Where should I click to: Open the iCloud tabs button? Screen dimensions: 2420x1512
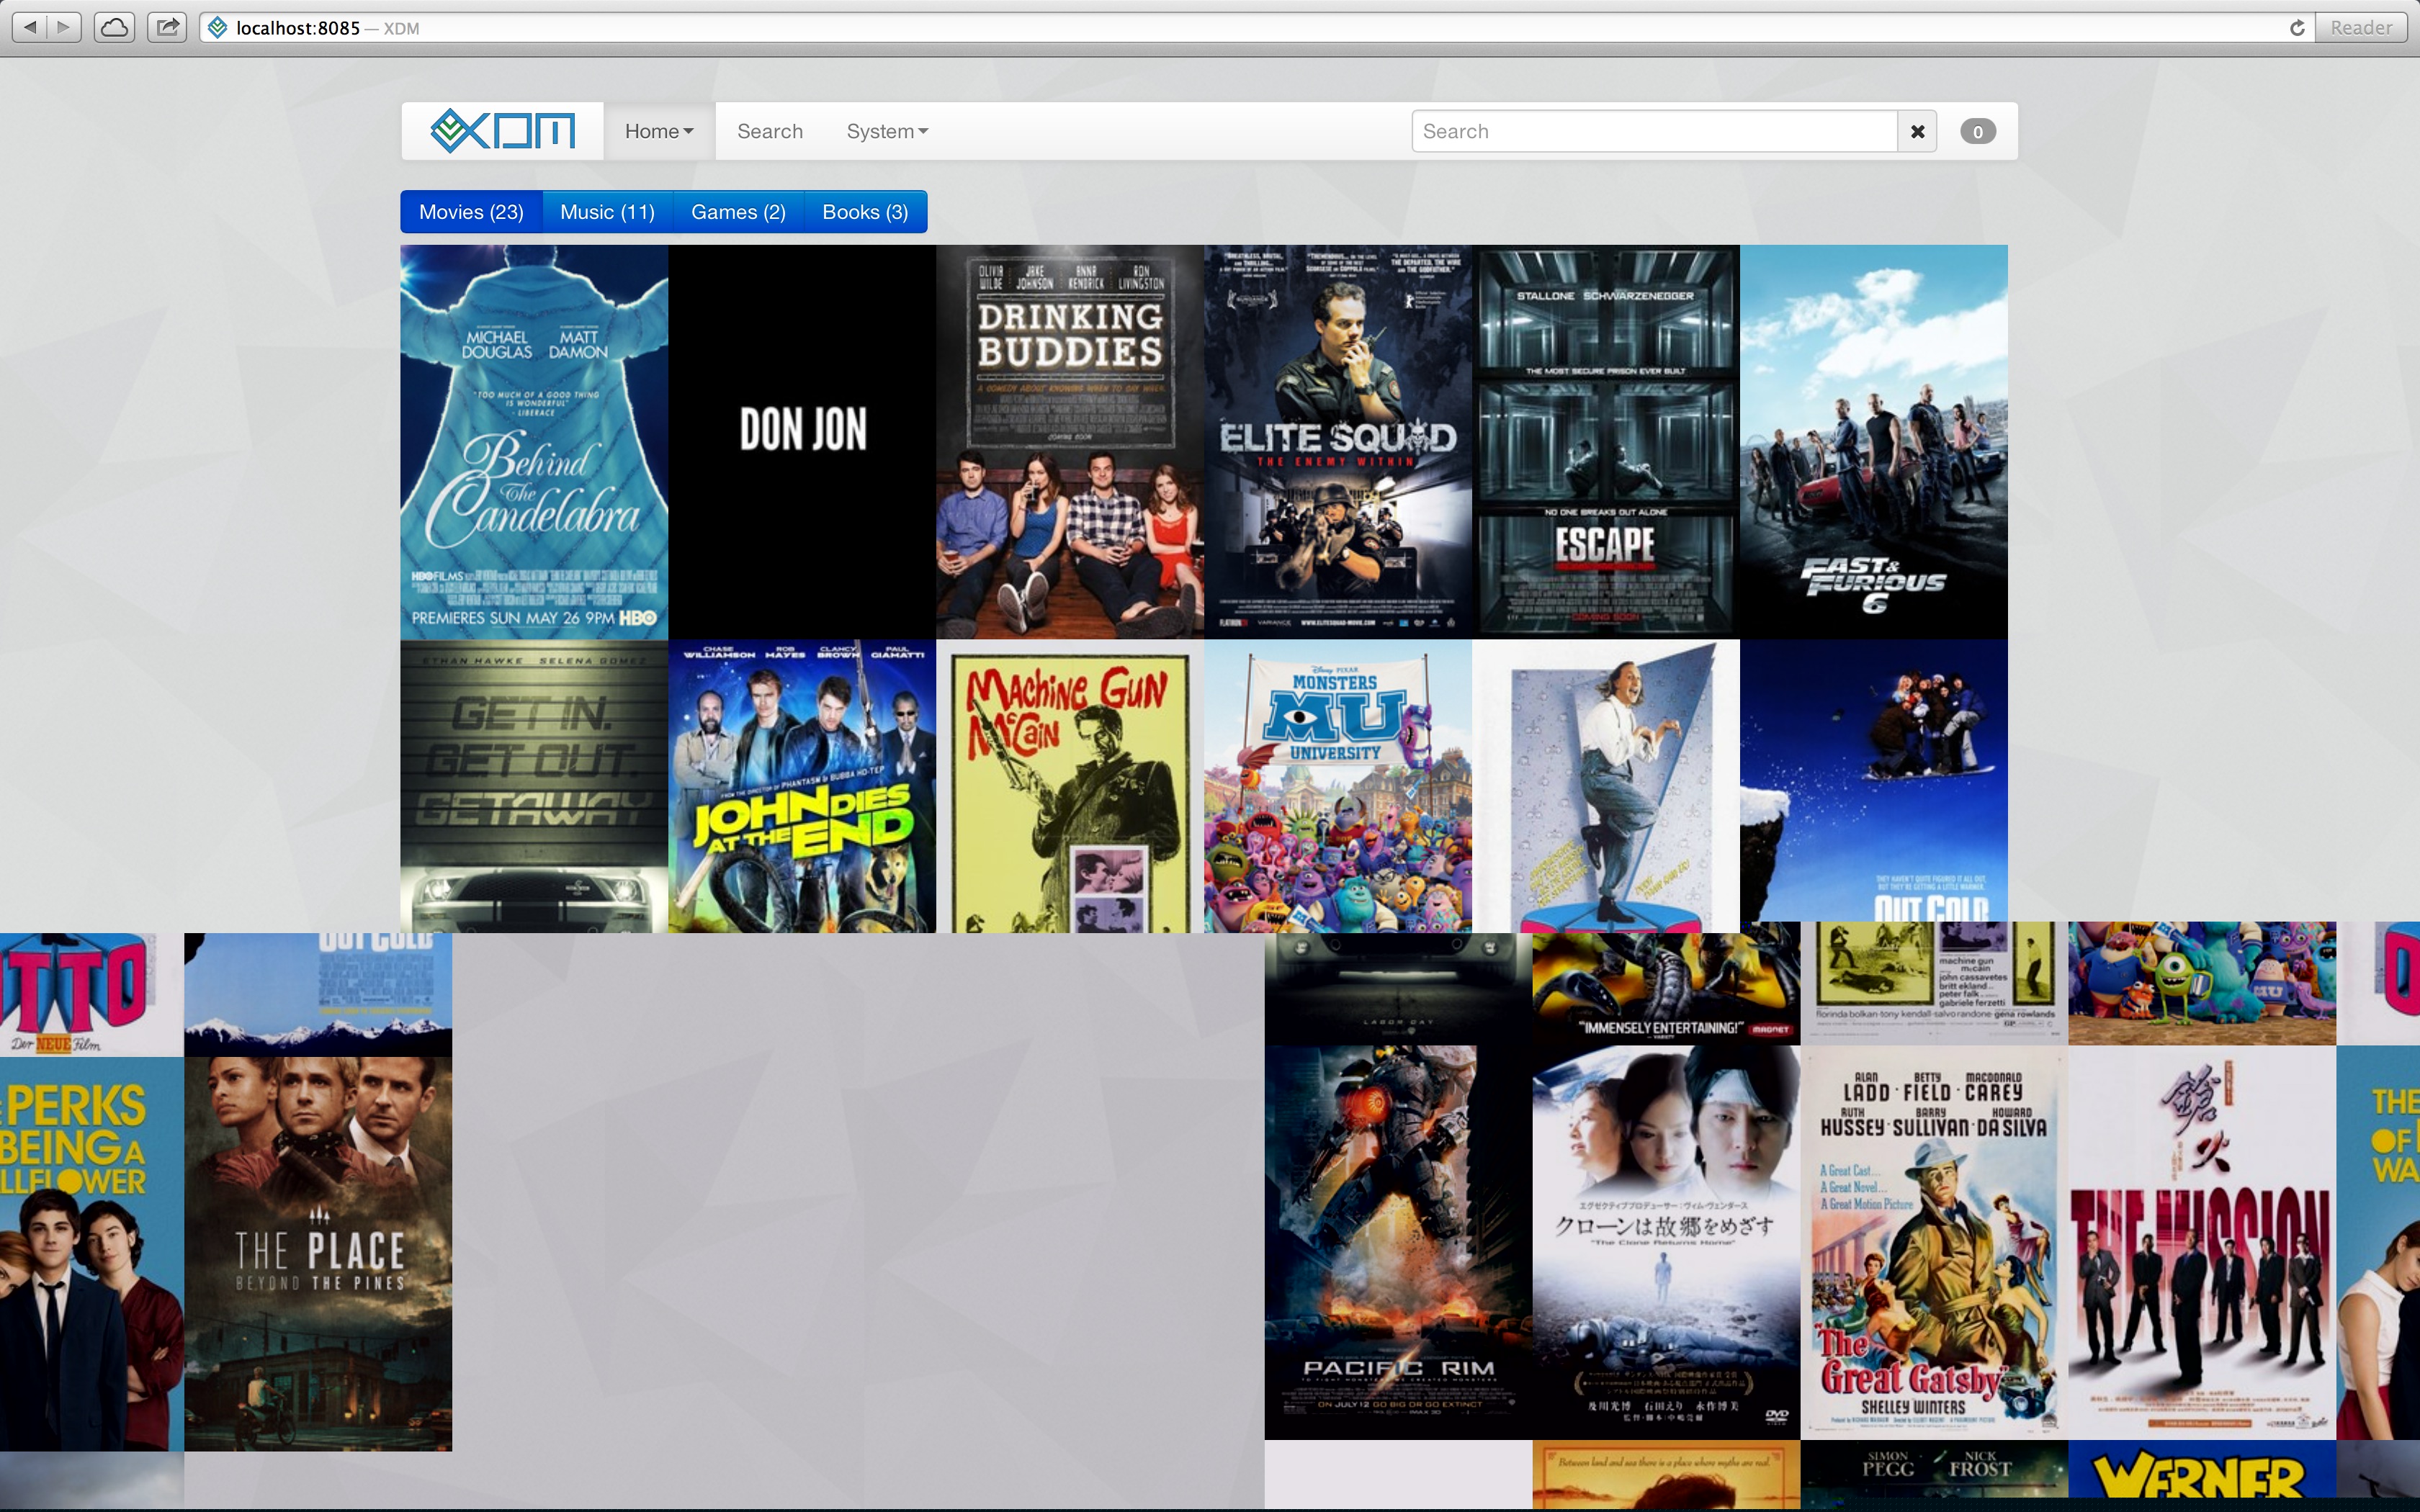pyautogui.click(x=115, y=27)
